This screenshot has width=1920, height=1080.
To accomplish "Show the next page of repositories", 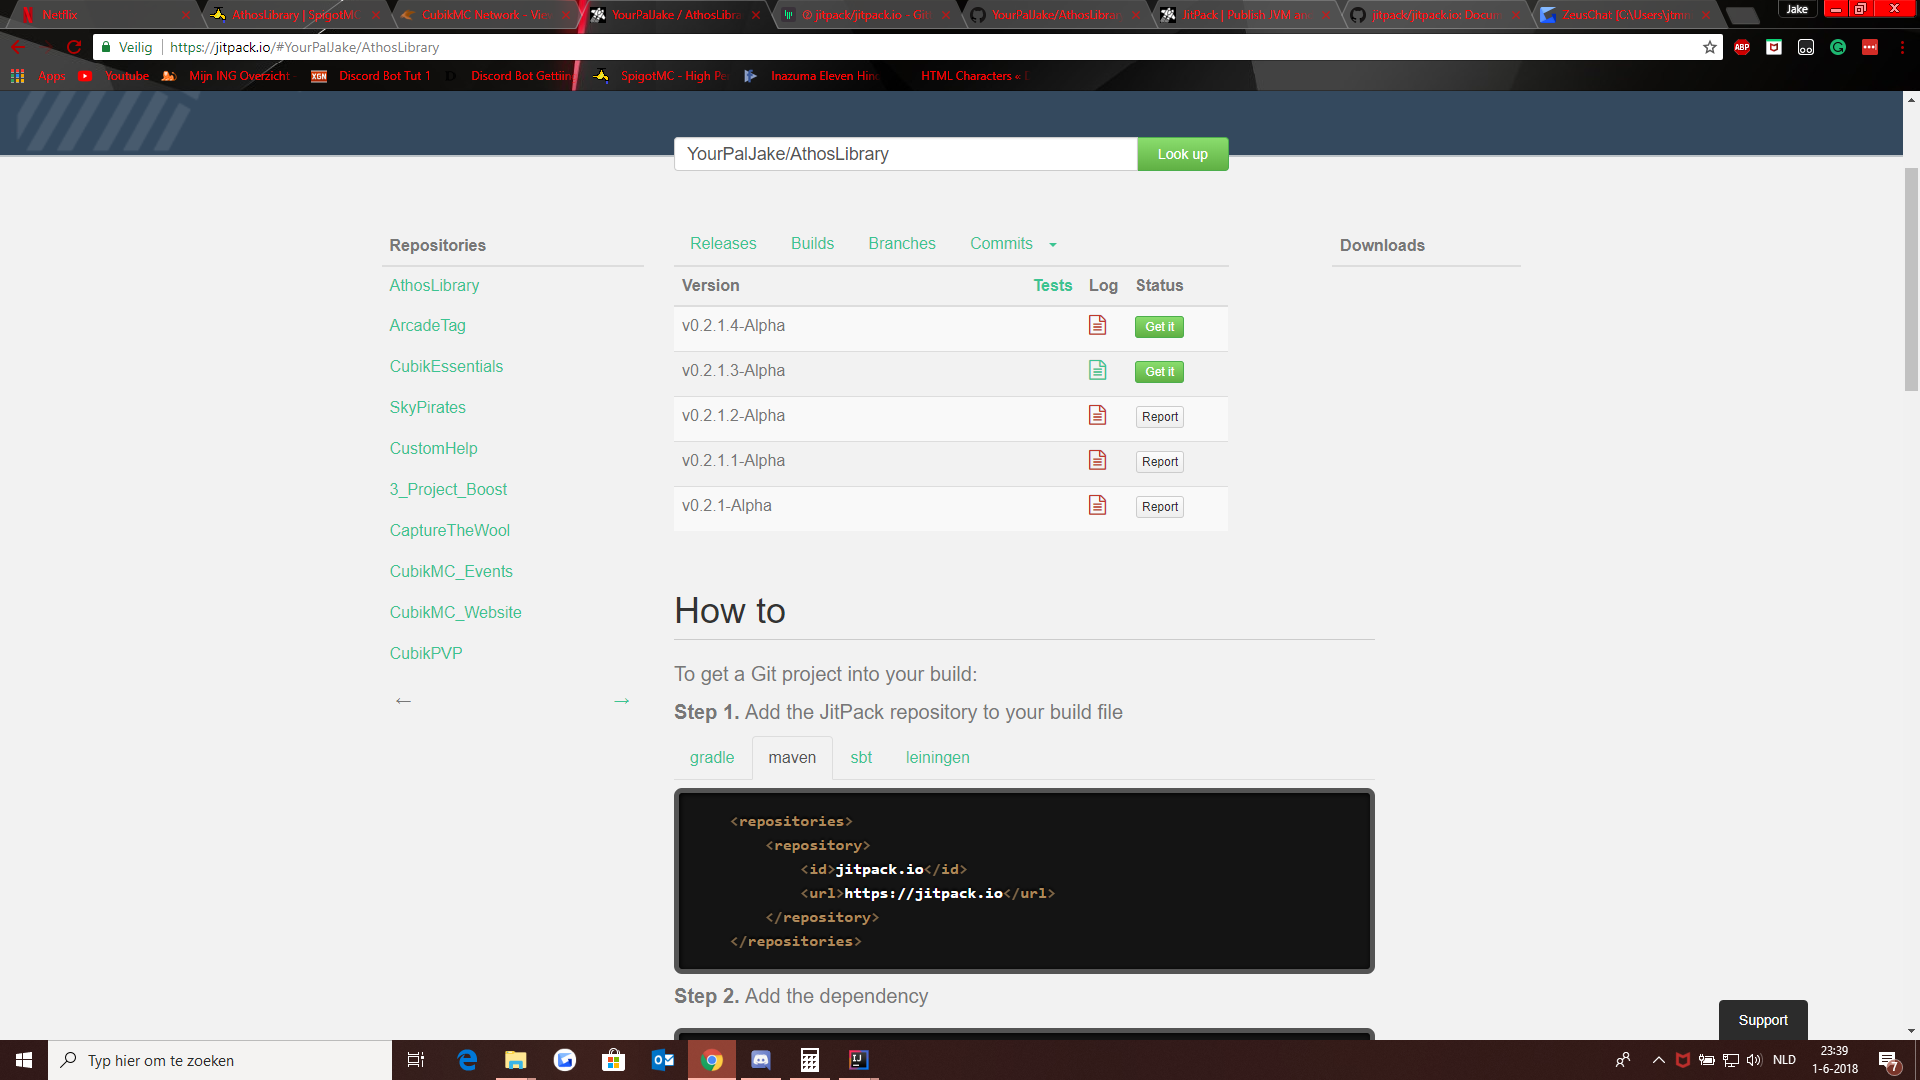I will click(621, 700).
